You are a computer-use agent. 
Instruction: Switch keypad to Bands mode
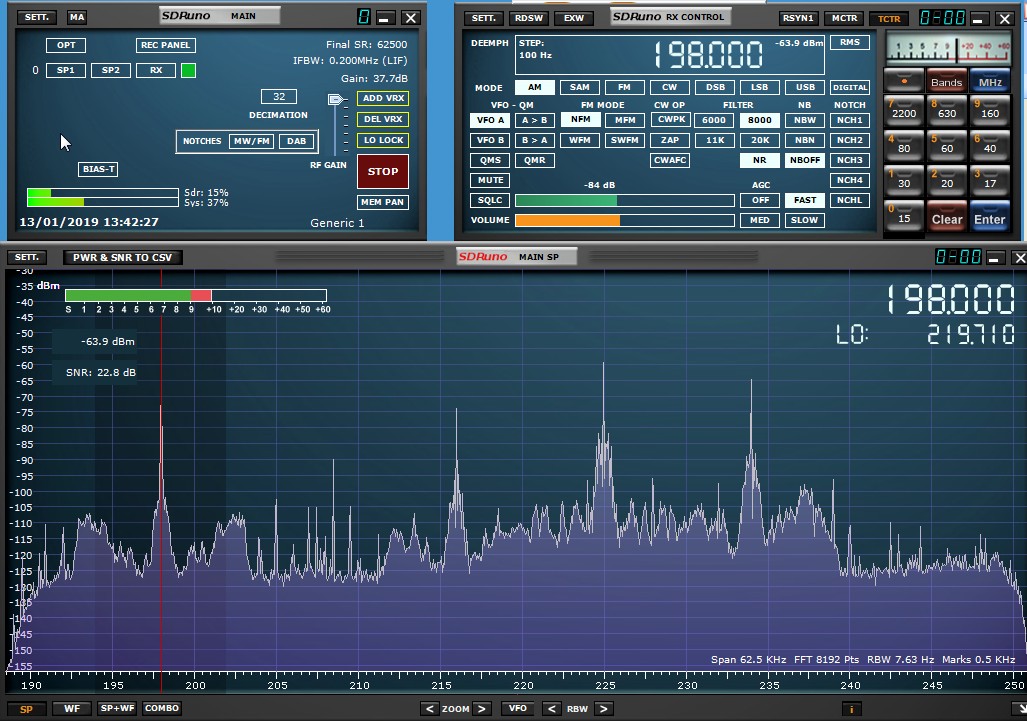[x=947, y=81]
